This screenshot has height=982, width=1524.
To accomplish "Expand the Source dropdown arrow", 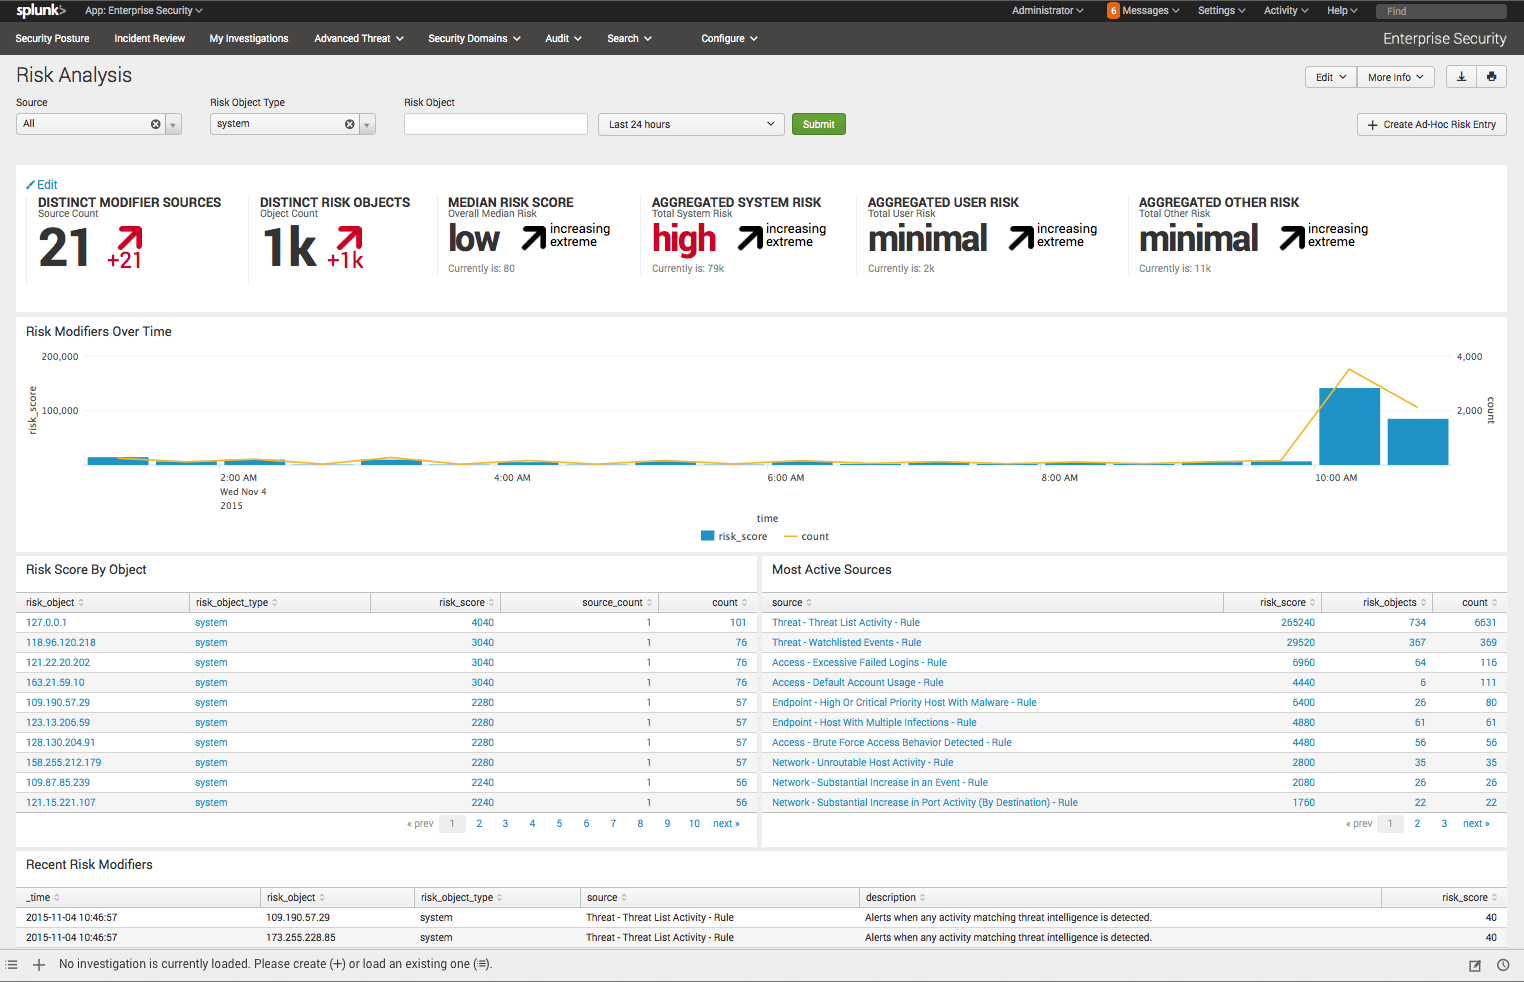I will point(173,124).
